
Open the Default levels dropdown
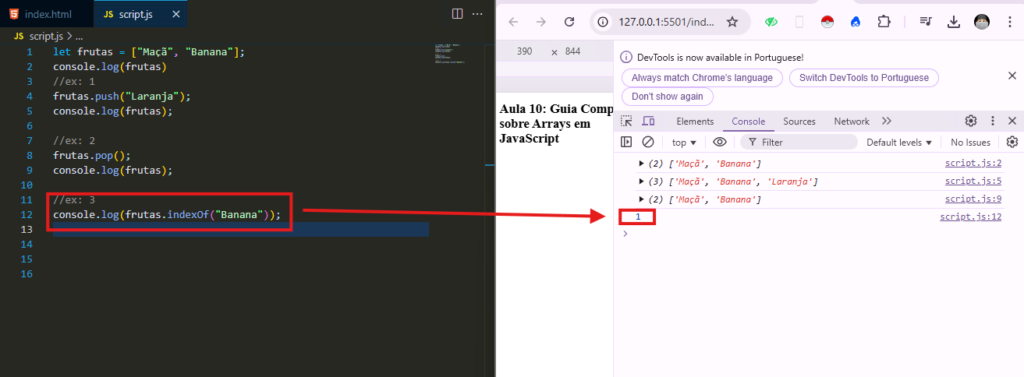[x=899, y=142]
